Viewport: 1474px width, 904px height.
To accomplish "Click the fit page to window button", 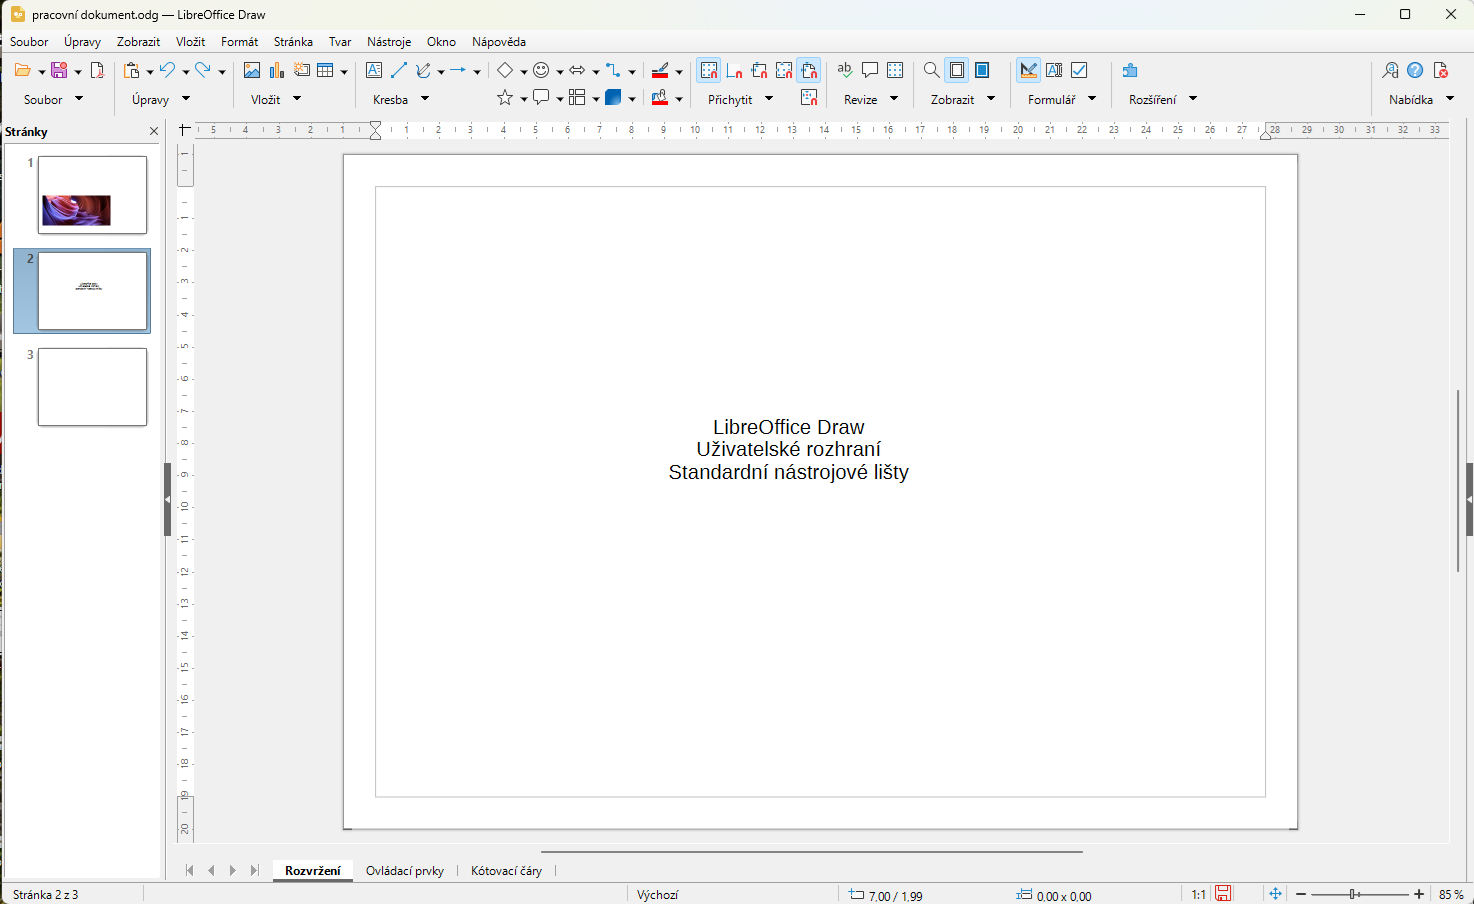I will [1275, 894].
